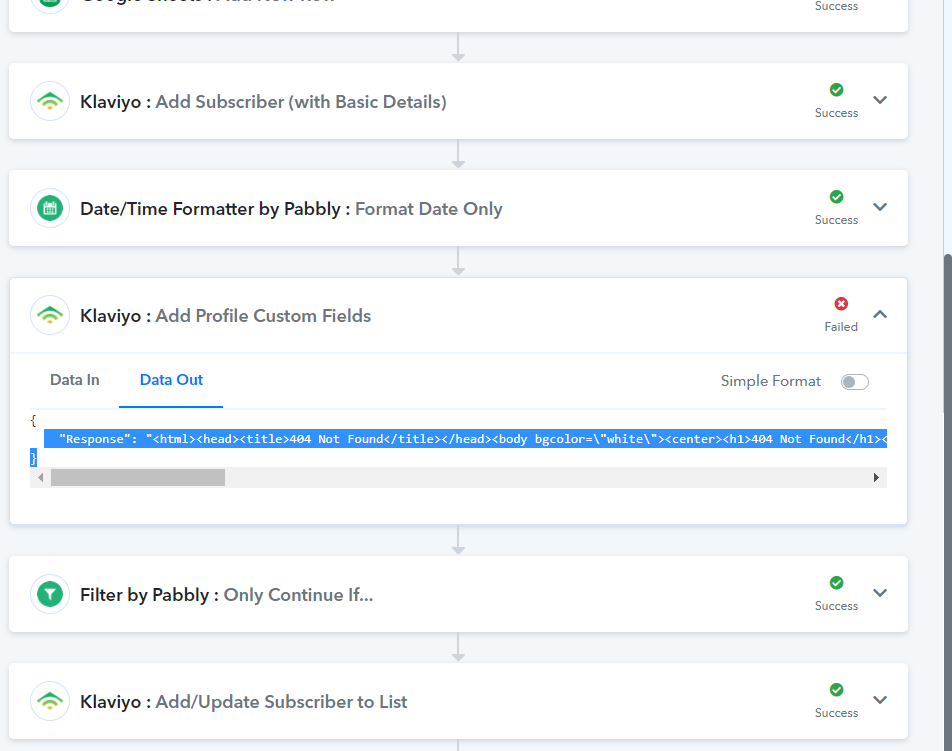Click the Add Subscriber (with Basic Details) title
952x751 pixels.
(301, 102)
